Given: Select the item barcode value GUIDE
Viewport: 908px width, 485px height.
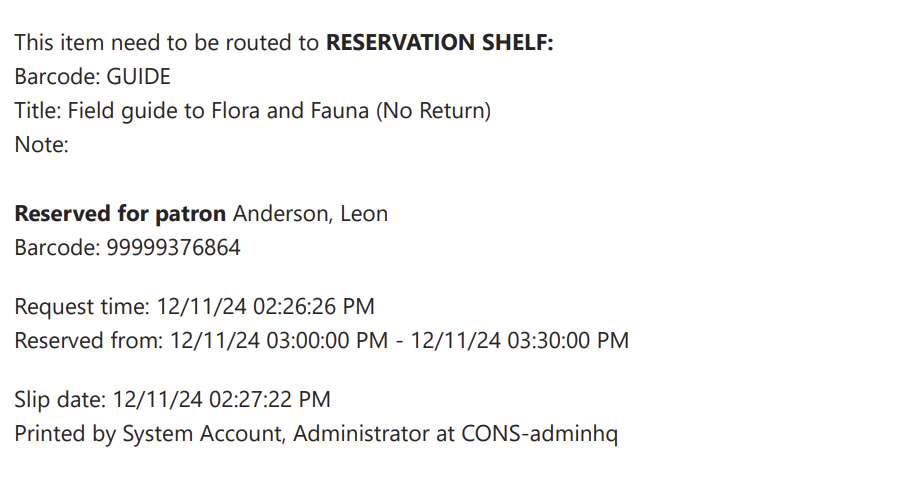Looking at the screenshot, I should (x=137, y=77).
